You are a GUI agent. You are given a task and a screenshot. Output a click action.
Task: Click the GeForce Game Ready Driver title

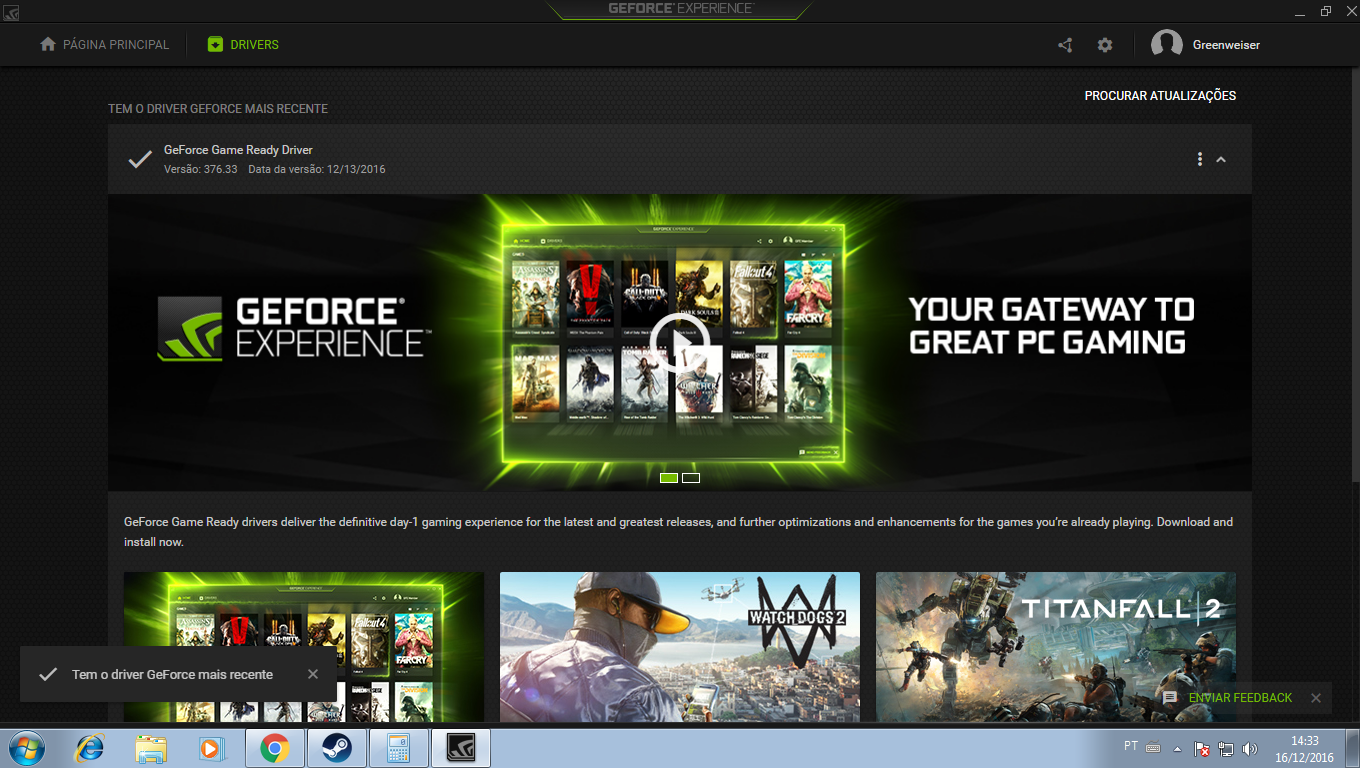tap(238, 150)
